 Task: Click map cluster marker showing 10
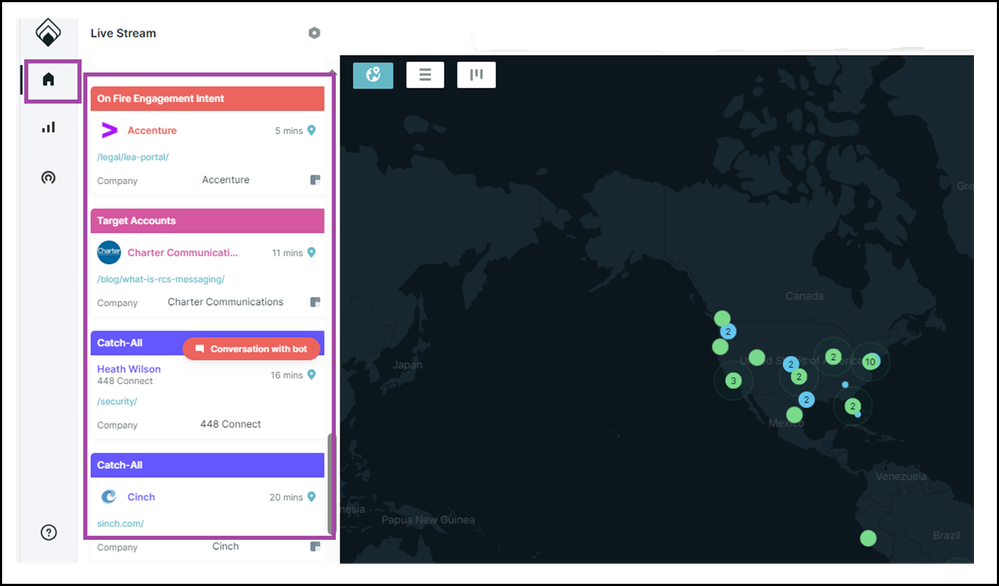tap(870, 362)
